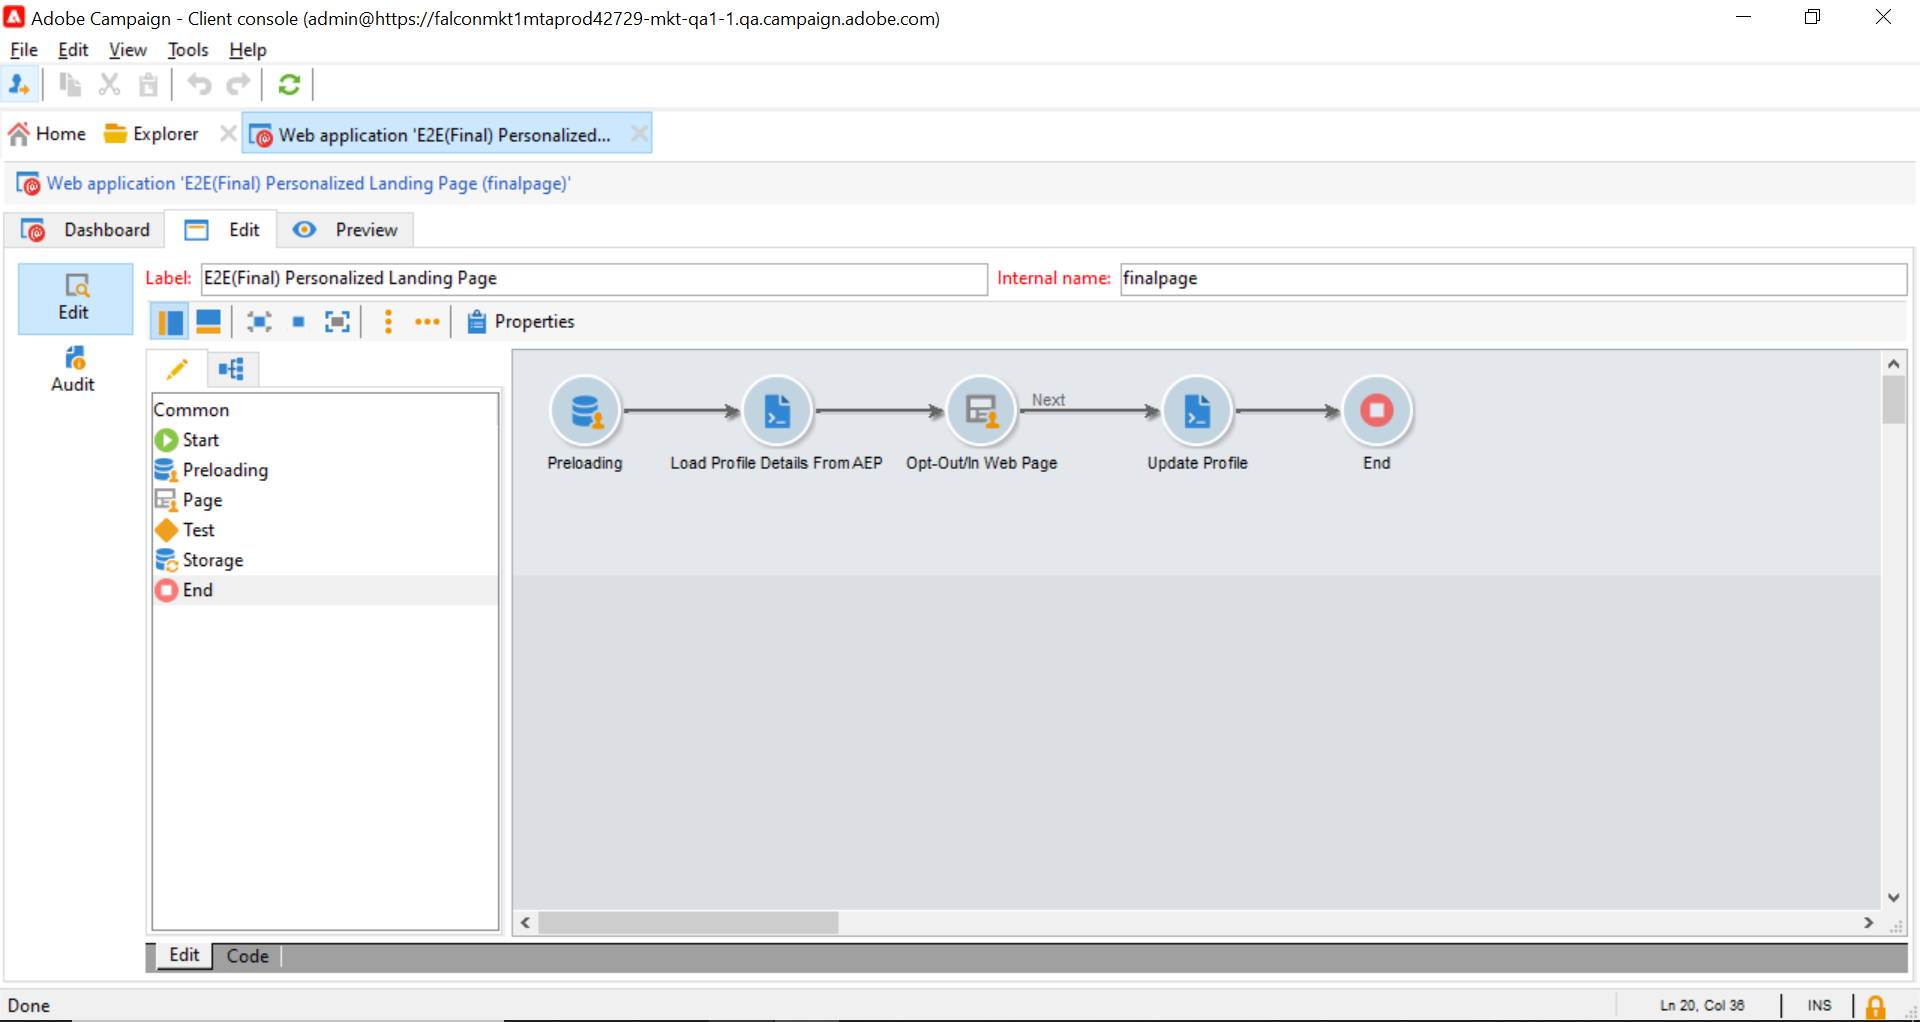
Task: Close the Web application tab
Action: click(x=639, y=133)
